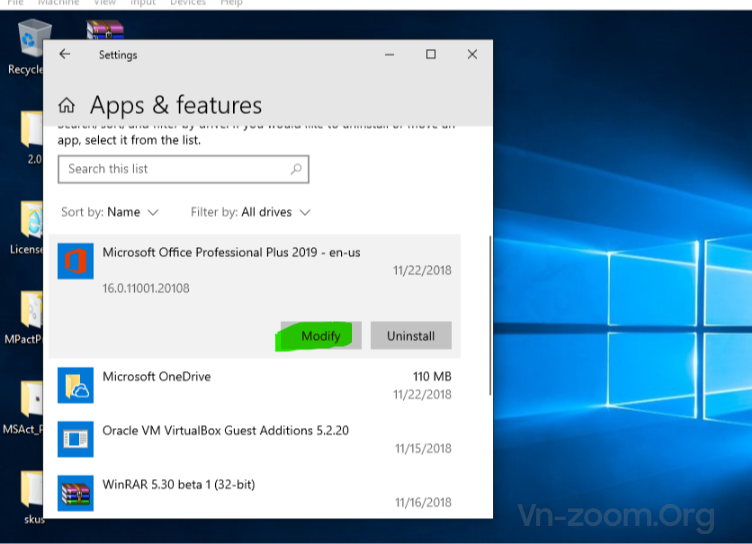The height and width of the screenshot is (544, 752).
Task: Open the Devices menu in VirtualBox
Action: click(x=187, y=3)
